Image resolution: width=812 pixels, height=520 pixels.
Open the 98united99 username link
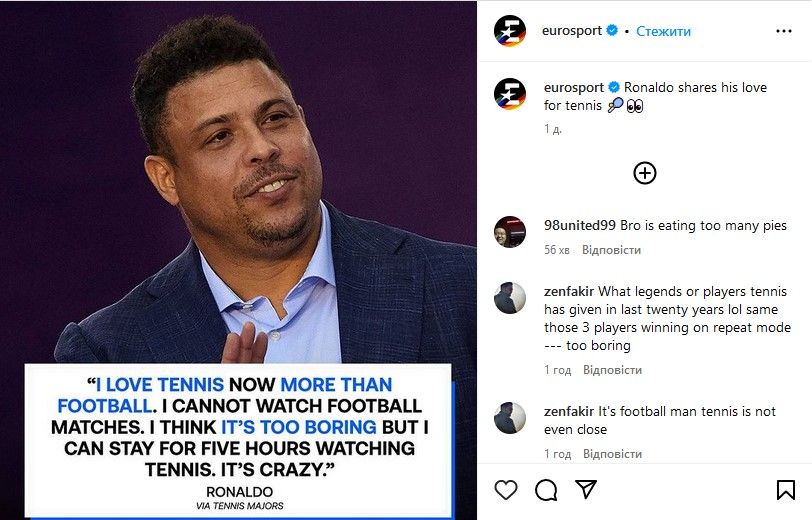pos(580,226)
